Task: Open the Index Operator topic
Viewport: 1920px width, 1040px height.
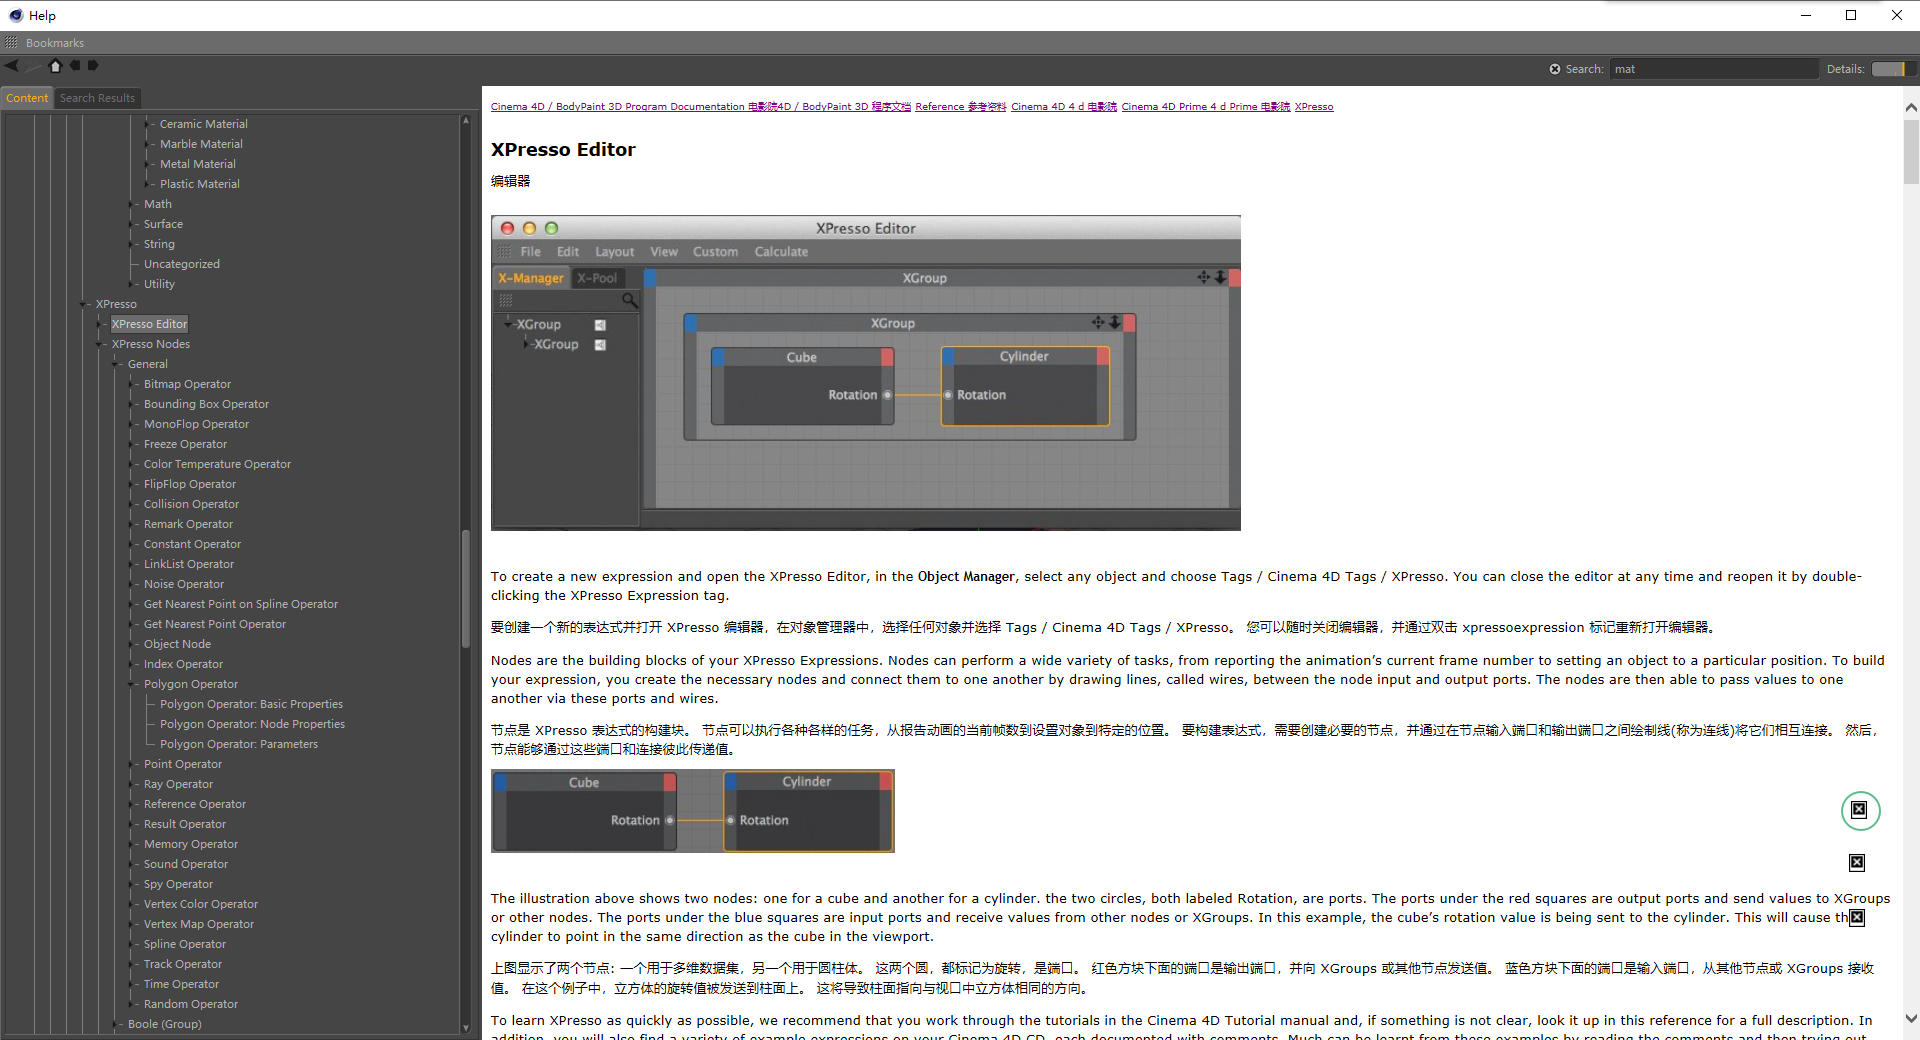Action: 183,664
